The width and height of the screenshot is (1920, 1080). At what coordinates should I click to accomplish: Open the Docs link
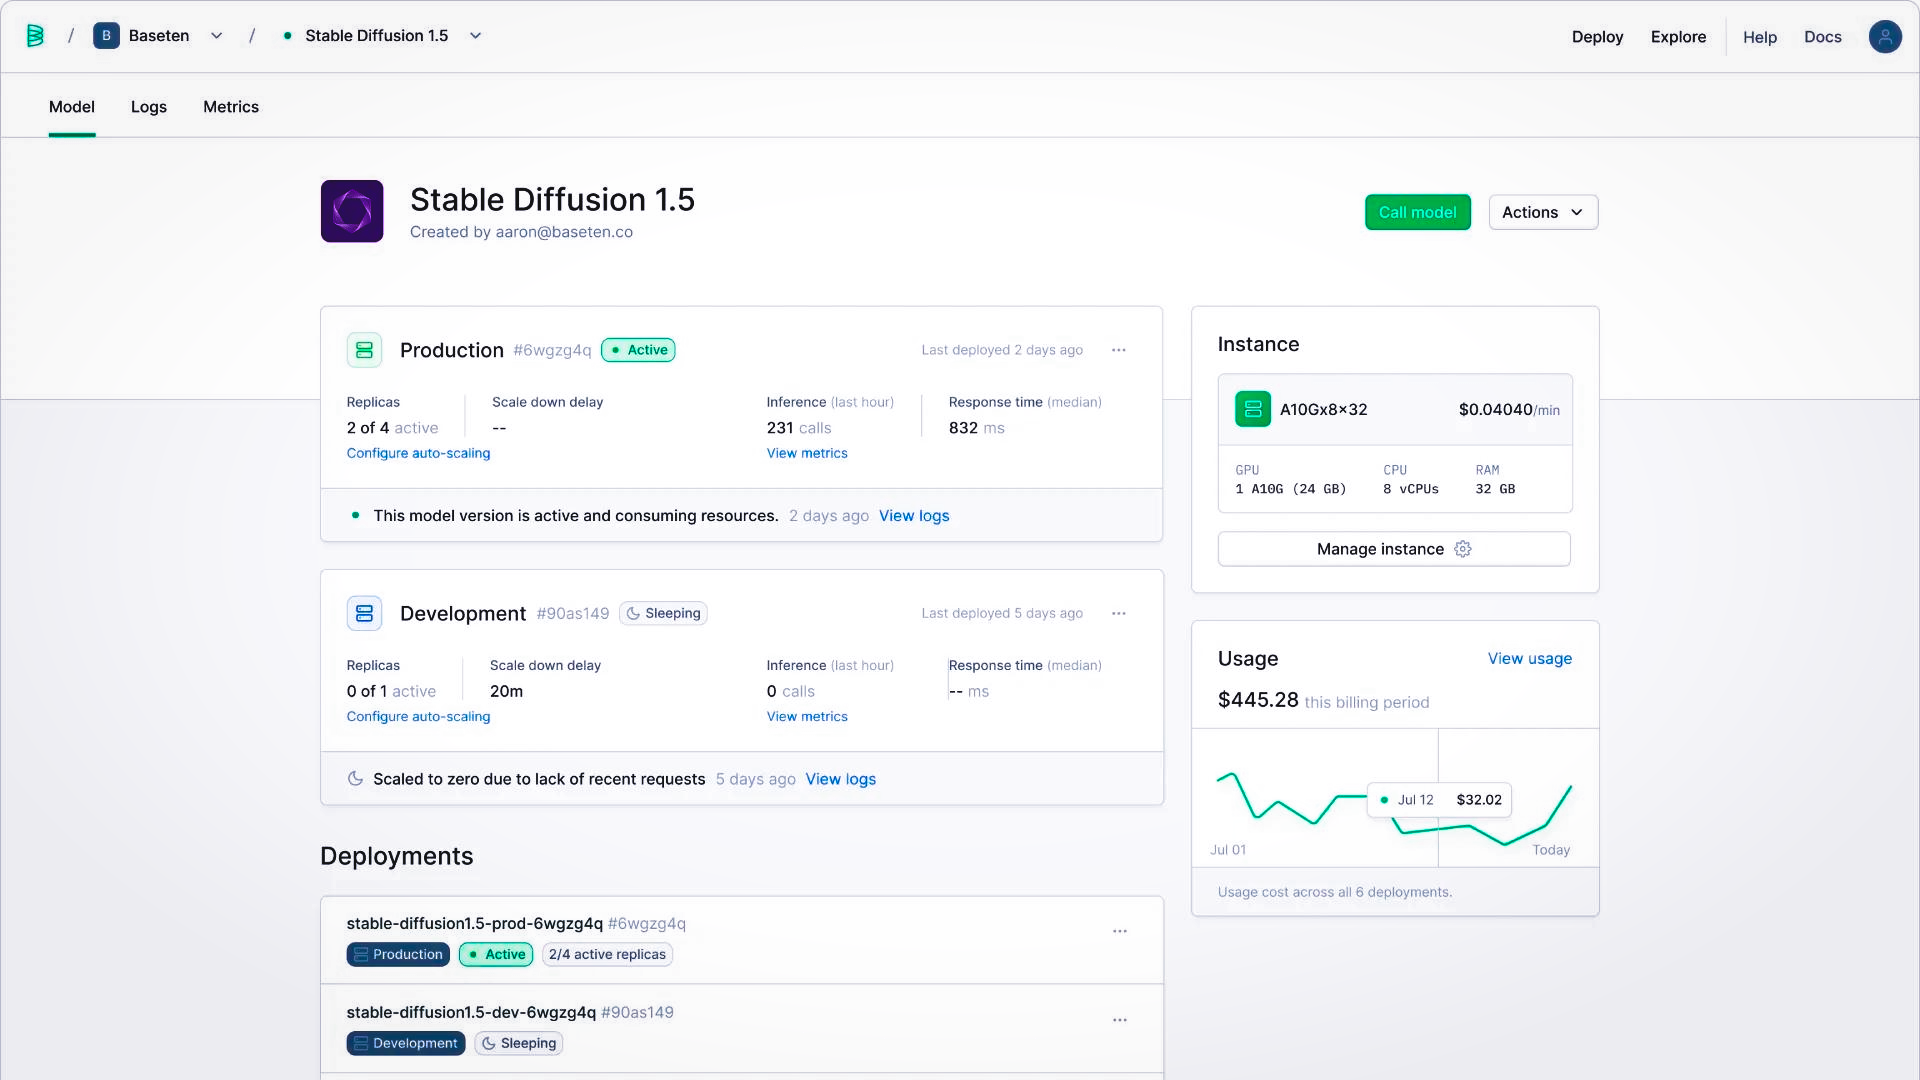(1822, 37)
